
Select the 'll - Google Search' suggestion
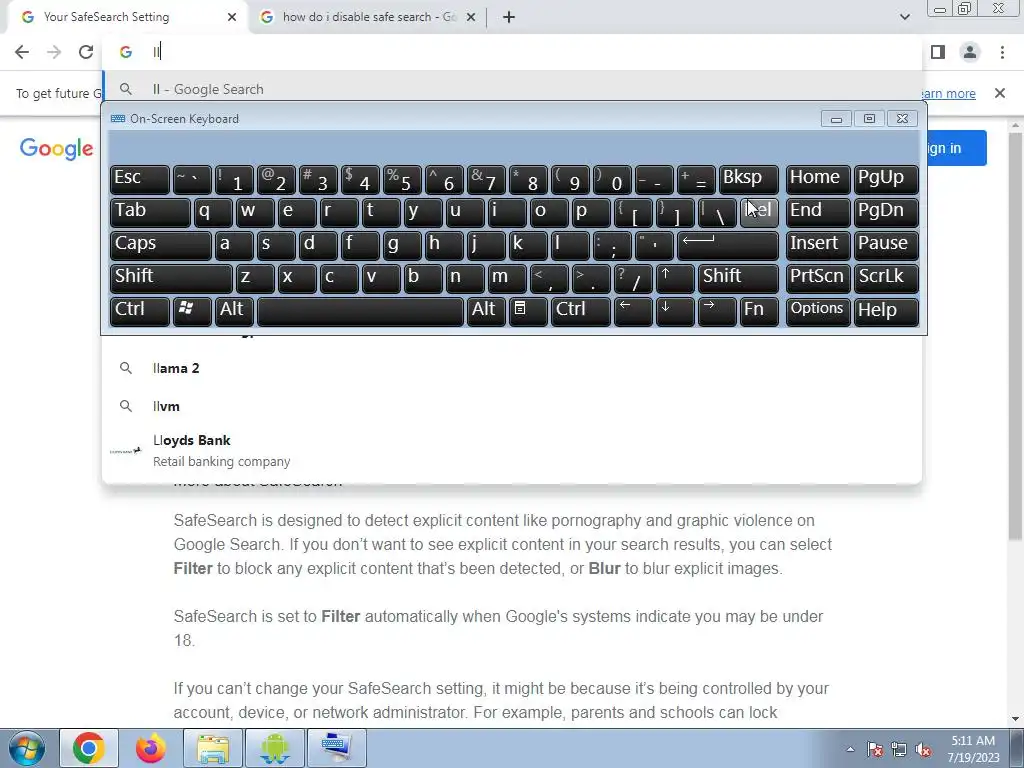[x=512, y=89]
